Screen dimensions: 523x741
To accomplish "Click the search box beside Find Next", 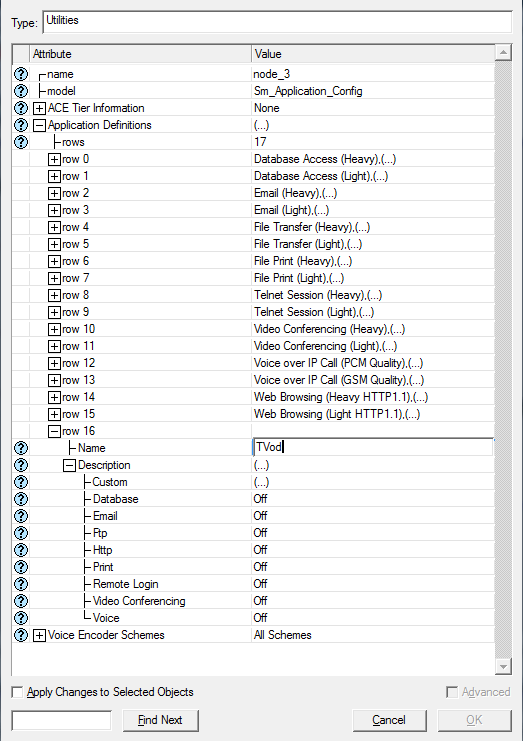I will (62, 720).
